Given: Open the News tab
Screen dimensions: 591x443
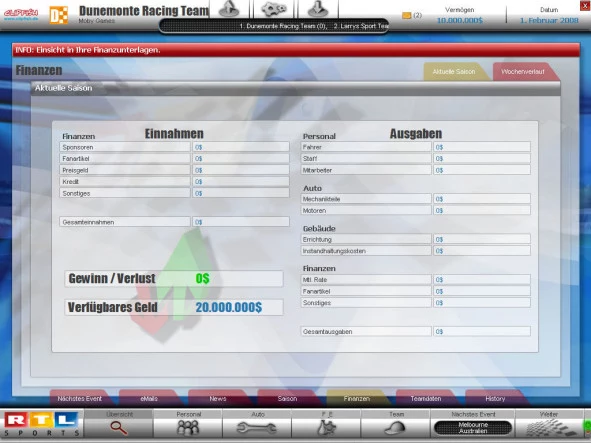Looking at the screenshot, I should pos(218,399).
